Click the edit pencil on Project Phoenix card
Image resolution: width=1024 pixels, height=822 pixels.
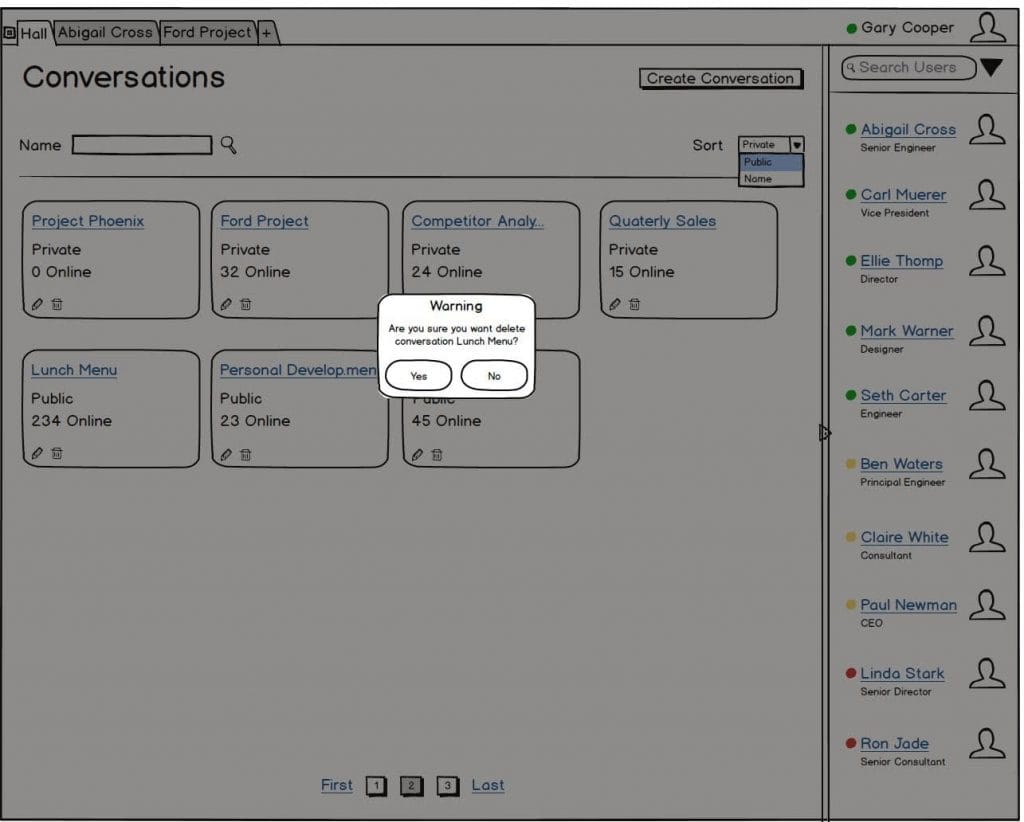(x=37, y=304)
